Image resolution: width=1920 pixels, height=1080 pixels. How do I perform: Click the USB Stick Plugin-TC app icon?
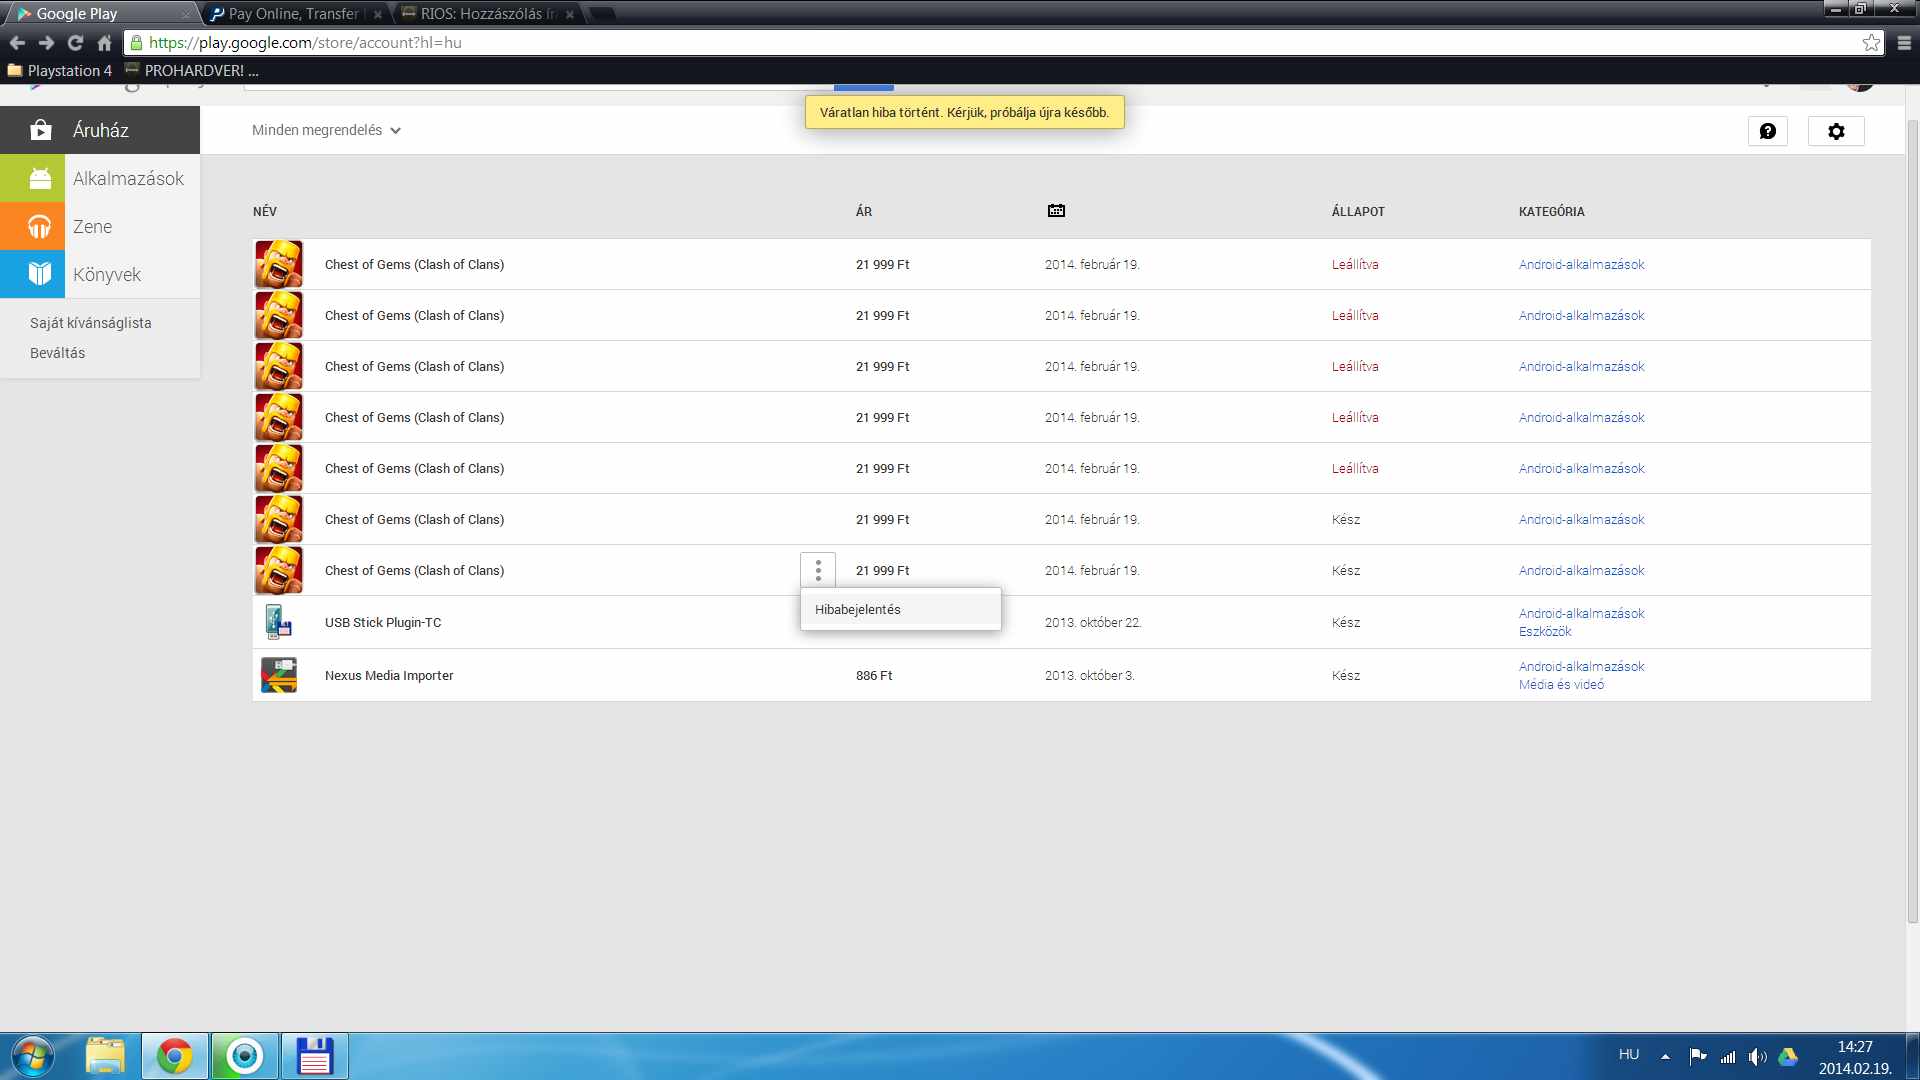[x=278, y=622]
